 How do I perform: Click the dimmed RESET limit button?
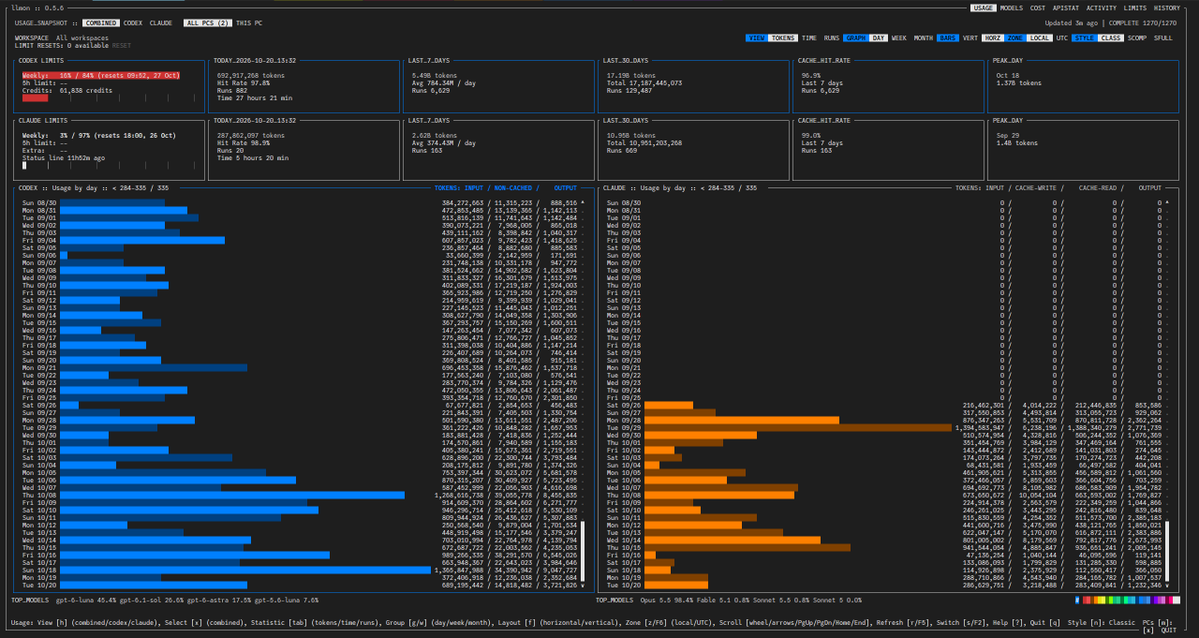(122, 46)
